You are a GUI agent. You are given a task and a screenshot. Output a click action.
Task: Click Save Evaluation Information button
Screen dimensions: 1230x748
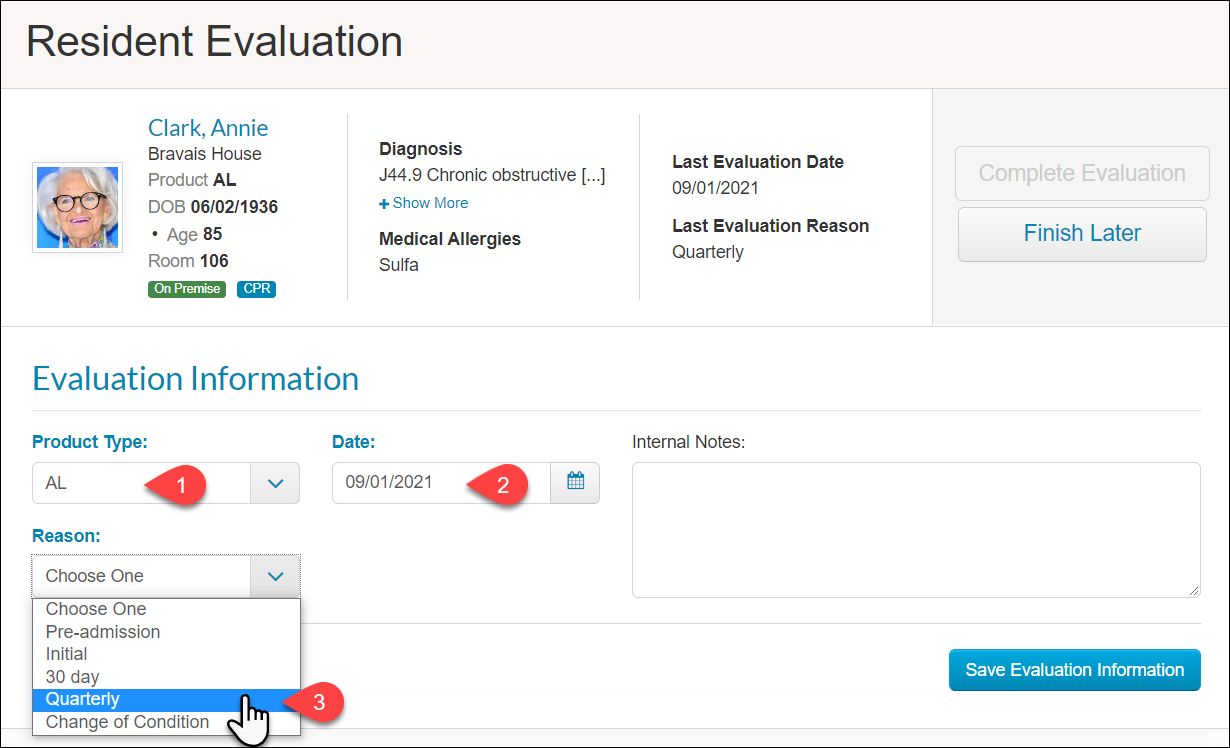(x=1075, y=670)
